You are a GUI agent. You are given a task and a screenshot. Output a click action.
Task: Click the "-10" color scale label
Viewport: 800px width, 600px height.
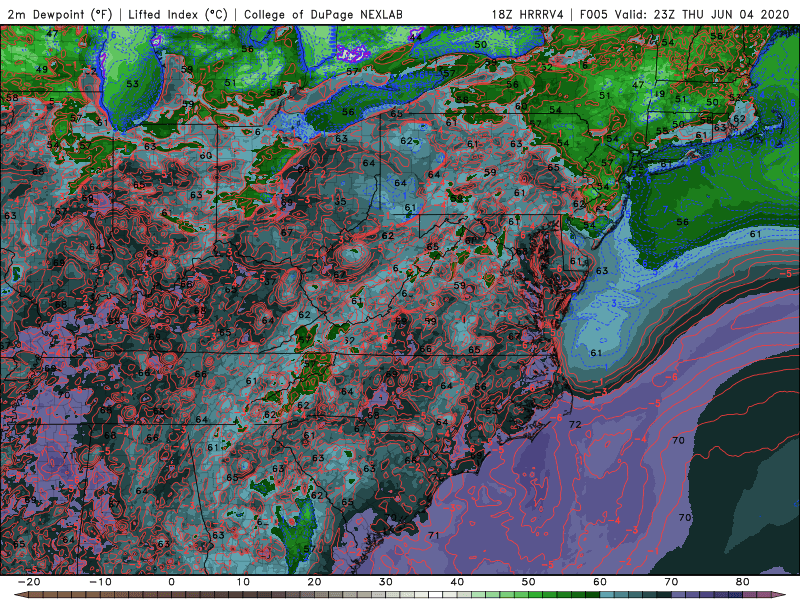coord(100,582)
